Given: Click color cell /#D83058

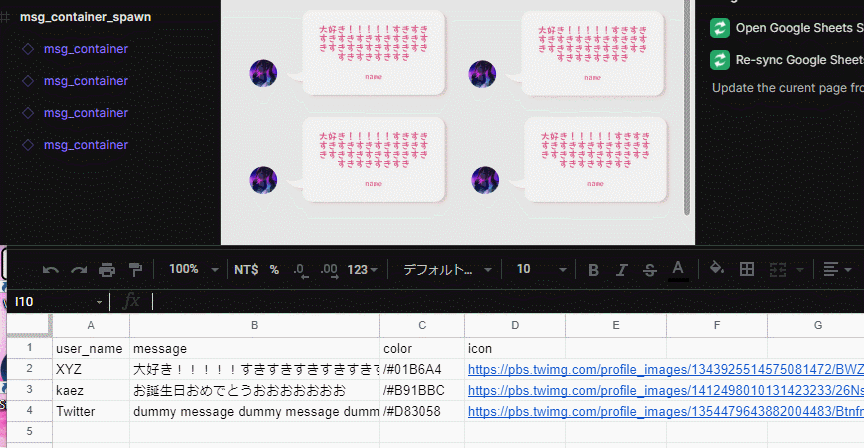Looking at the screenshot, I should pyautogui.click(x=422, y=411).
